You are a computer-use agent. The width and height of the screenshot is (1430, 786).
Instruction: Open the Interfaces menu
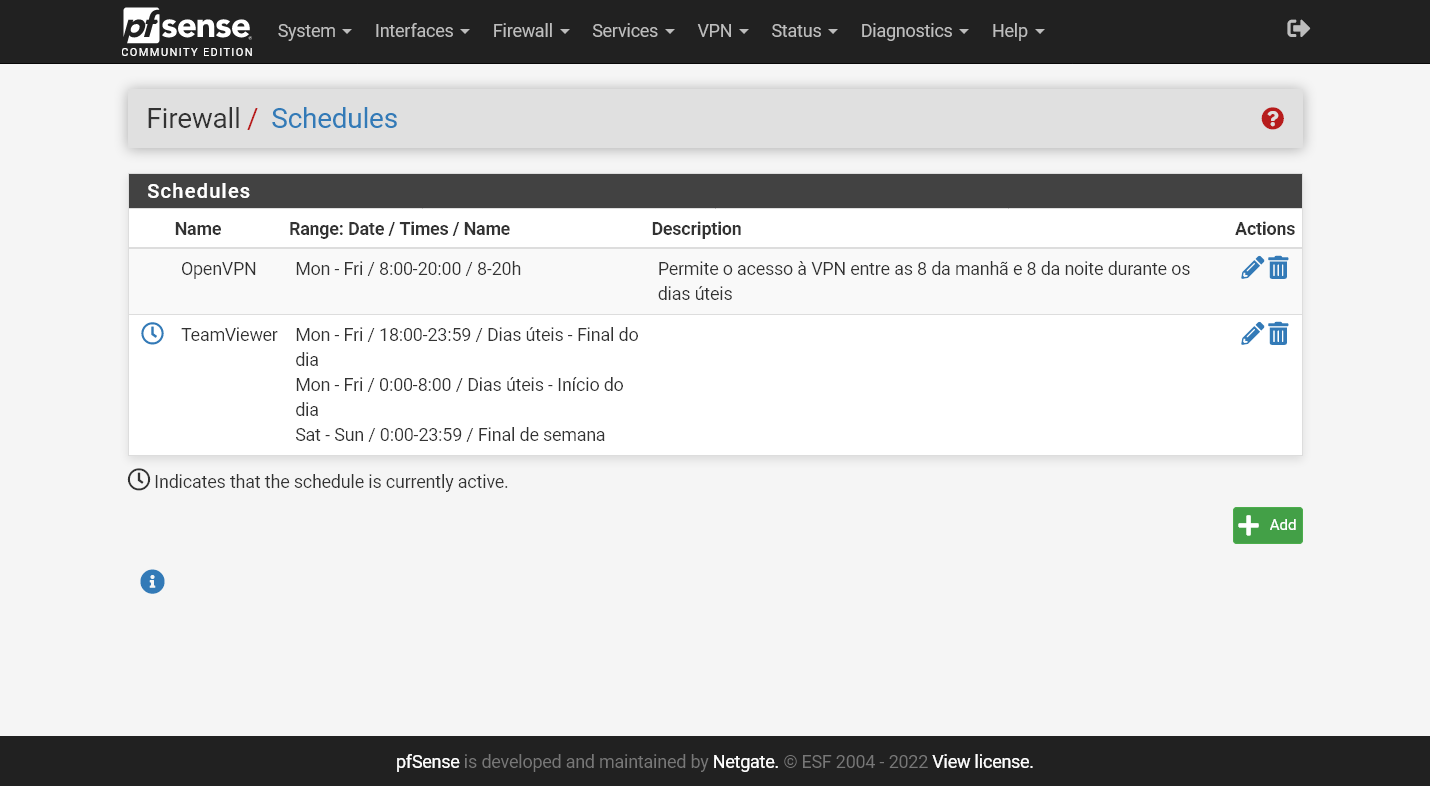pyautogui.click(x=421, y=31)
